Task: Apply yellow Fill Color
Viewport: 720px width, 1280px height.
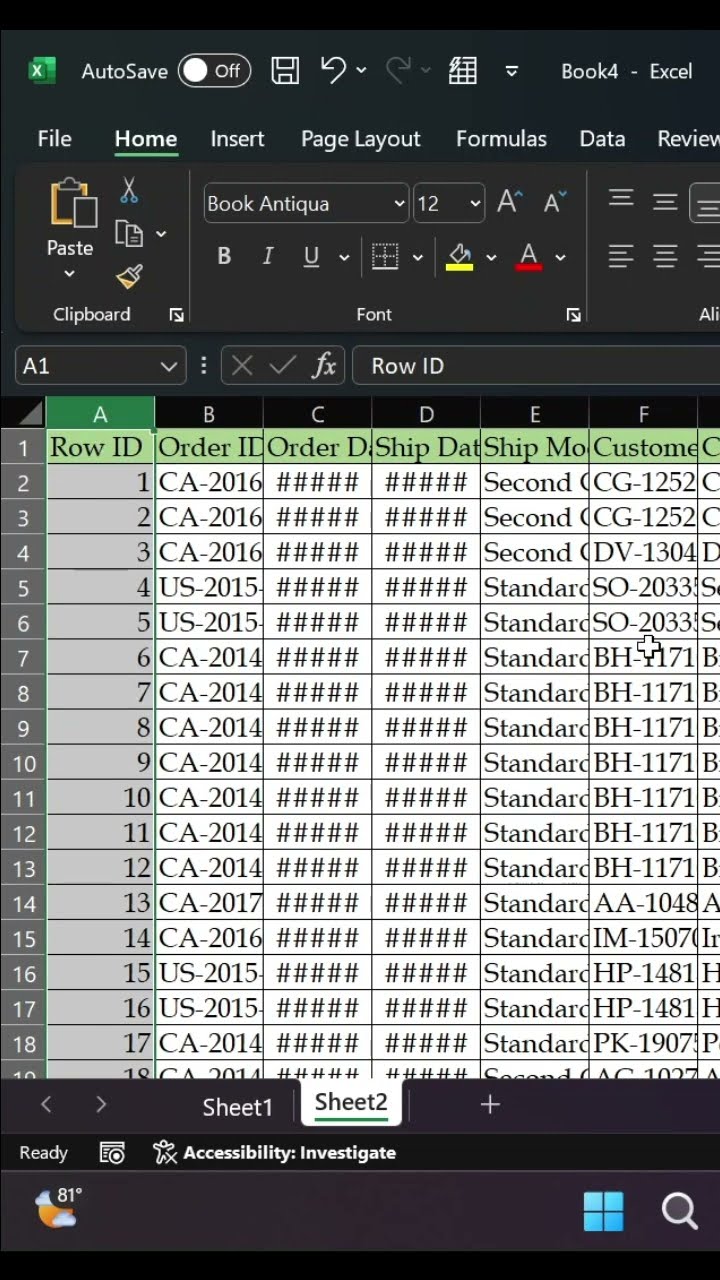Action: 459,257
